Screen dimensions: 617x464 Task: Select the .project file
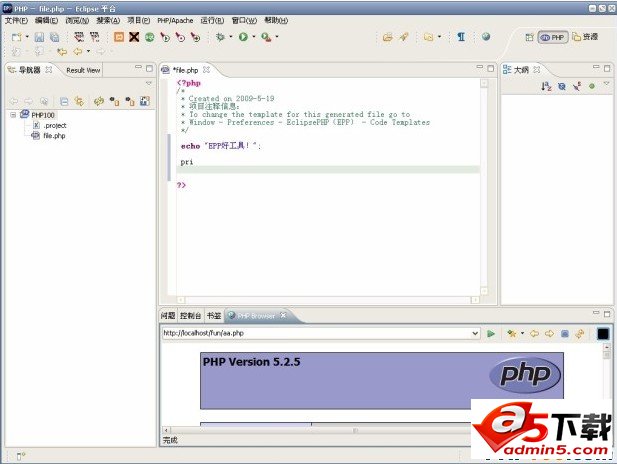click(50, 126)
